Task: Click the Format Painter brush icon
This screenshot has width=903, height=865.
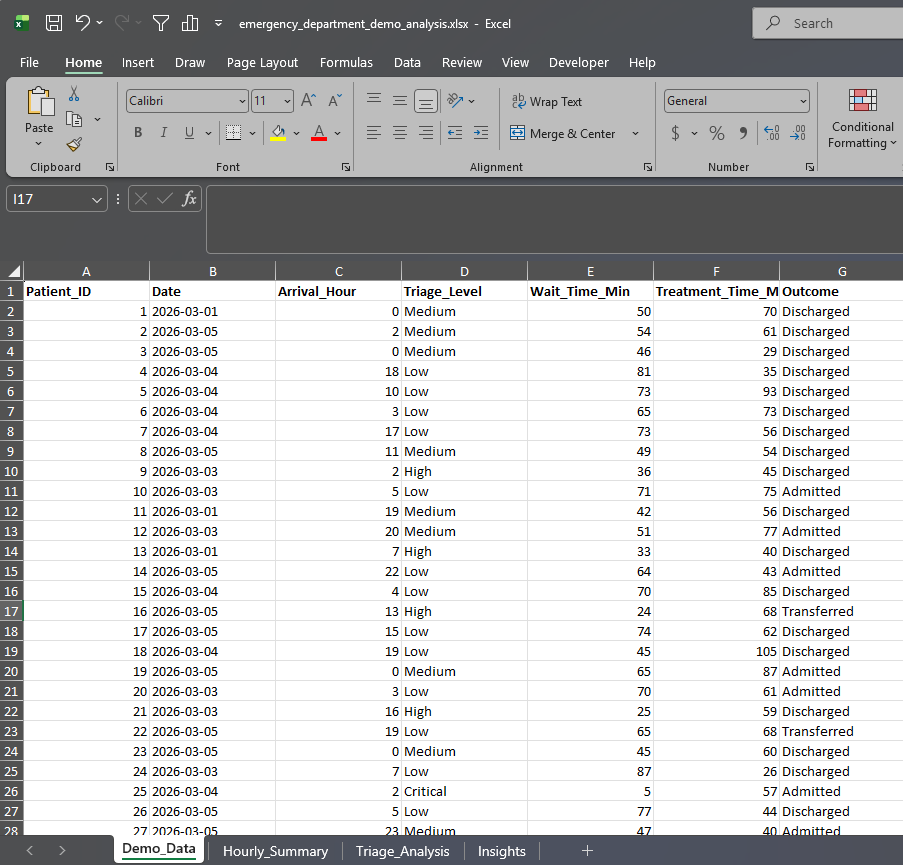Action: point(74,144)
